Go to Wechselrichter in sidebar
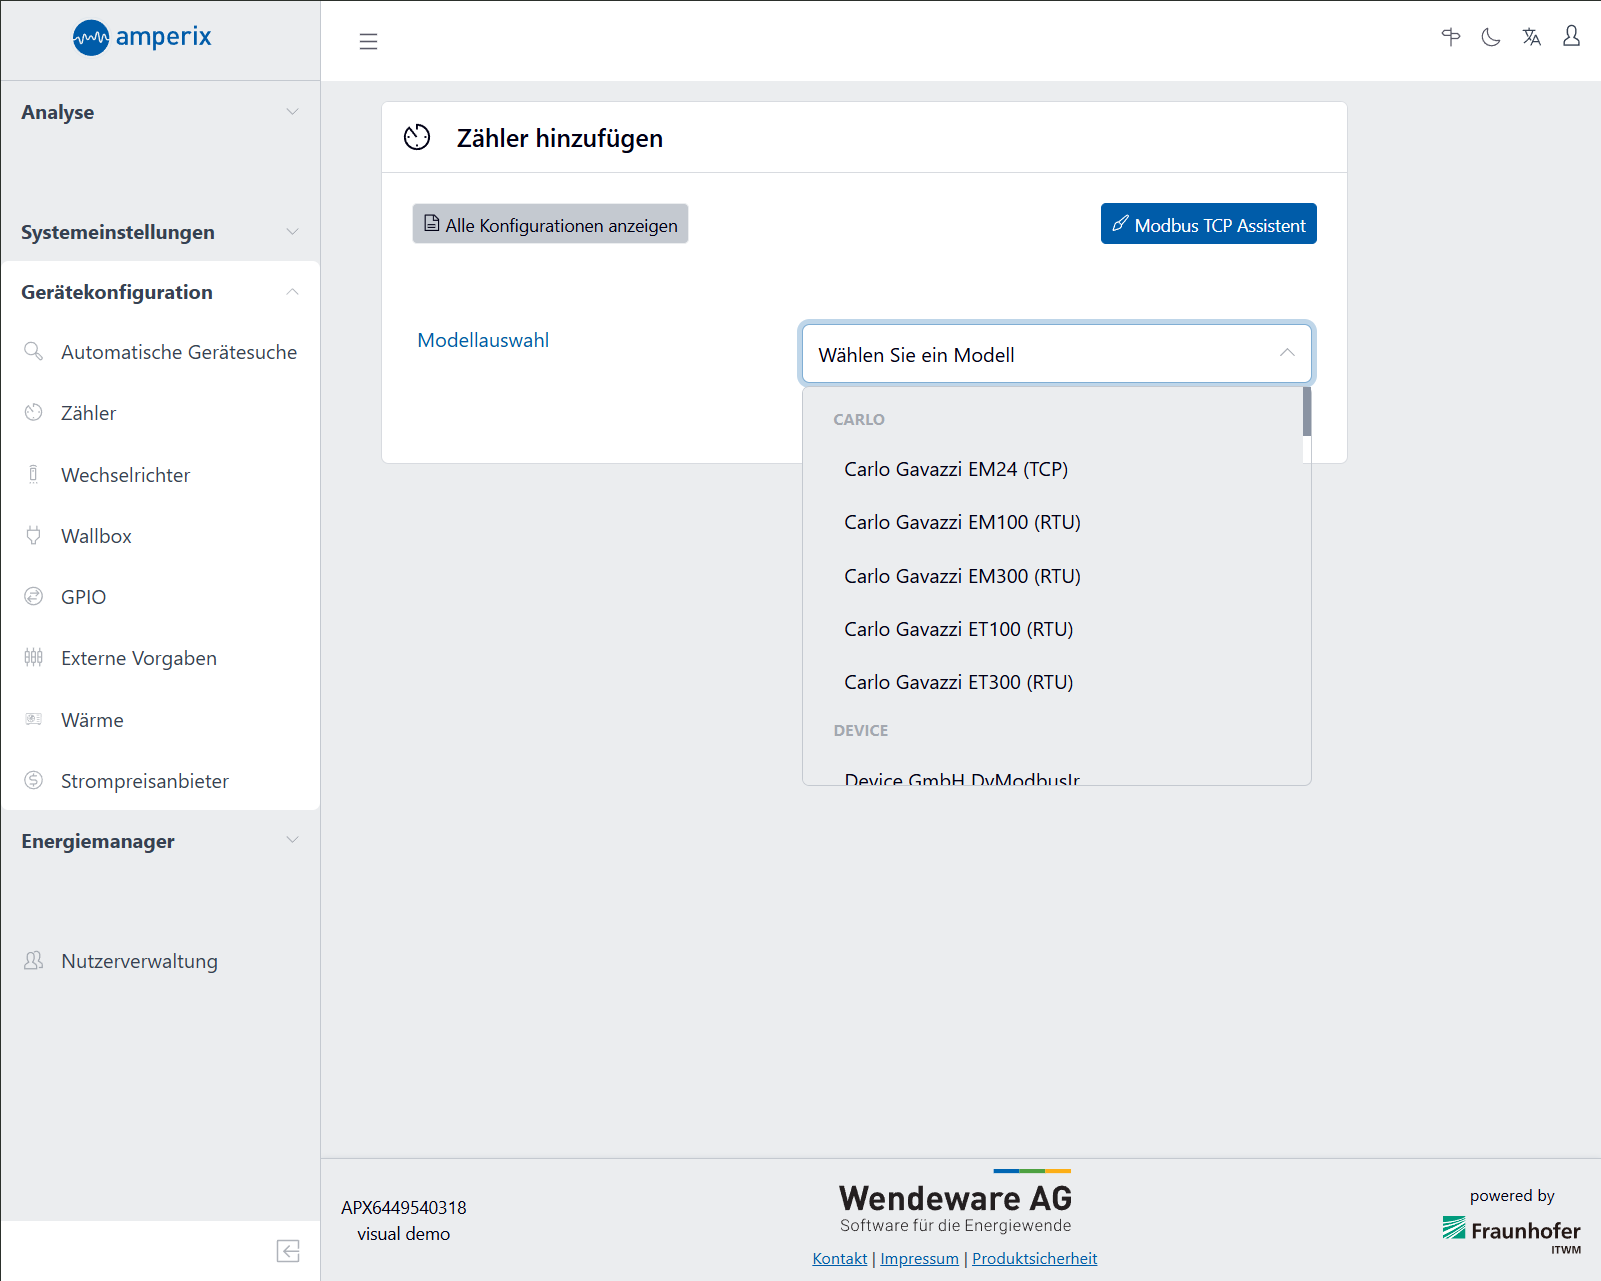Viewport: 1601px width, 1281px height. [x=125, y=475]
